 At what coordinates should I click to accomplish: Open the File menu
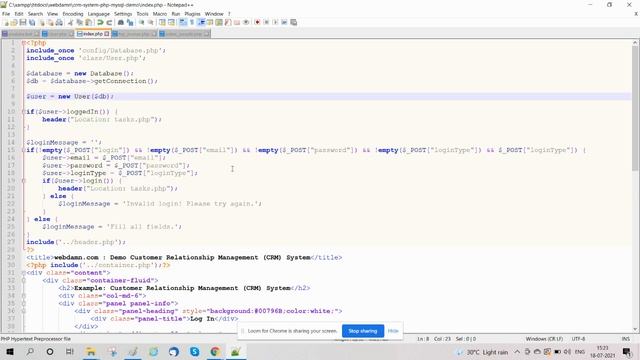[6, 14]
